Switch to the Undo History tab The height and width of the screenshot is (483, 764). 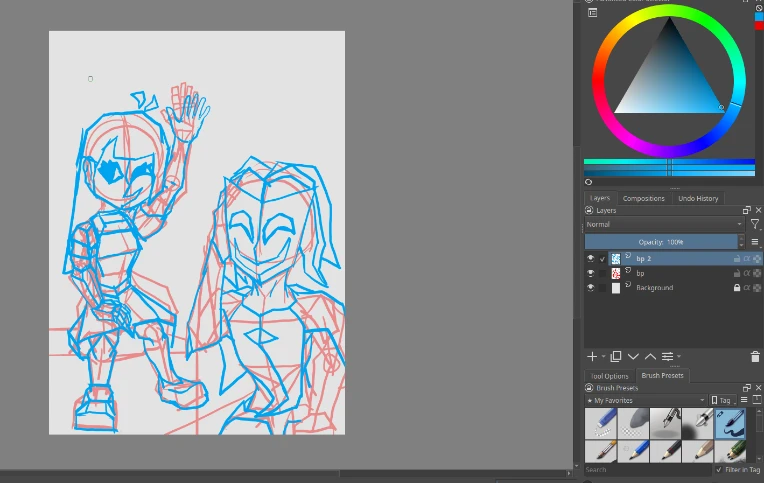[x=698, y=199]
